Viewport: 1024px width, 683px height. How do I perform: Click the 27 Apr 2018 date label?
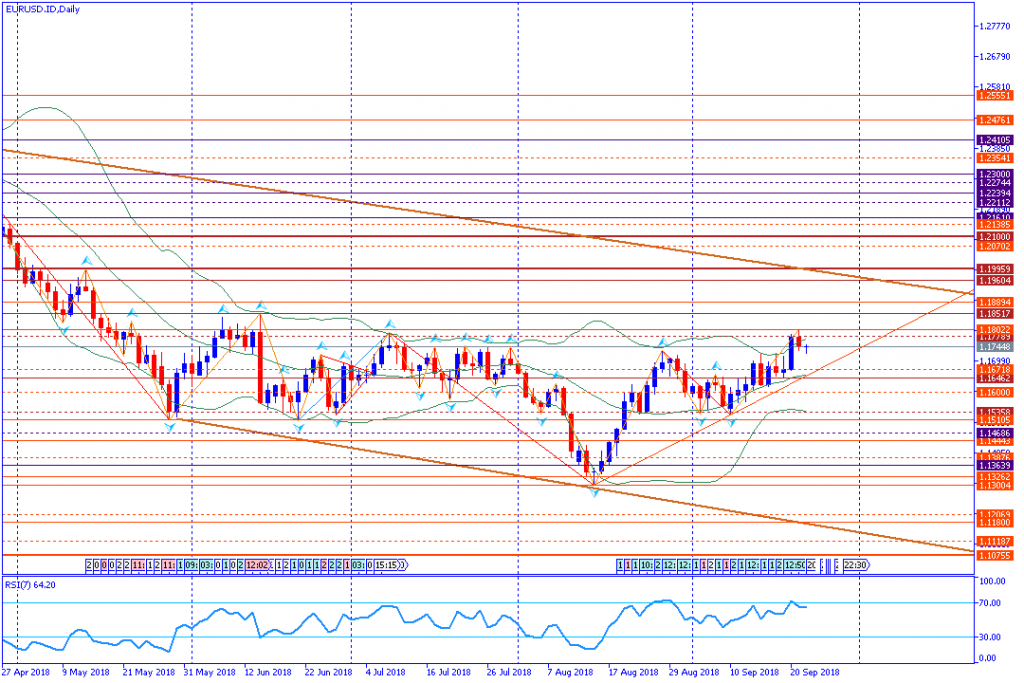[x=26, y=672]
